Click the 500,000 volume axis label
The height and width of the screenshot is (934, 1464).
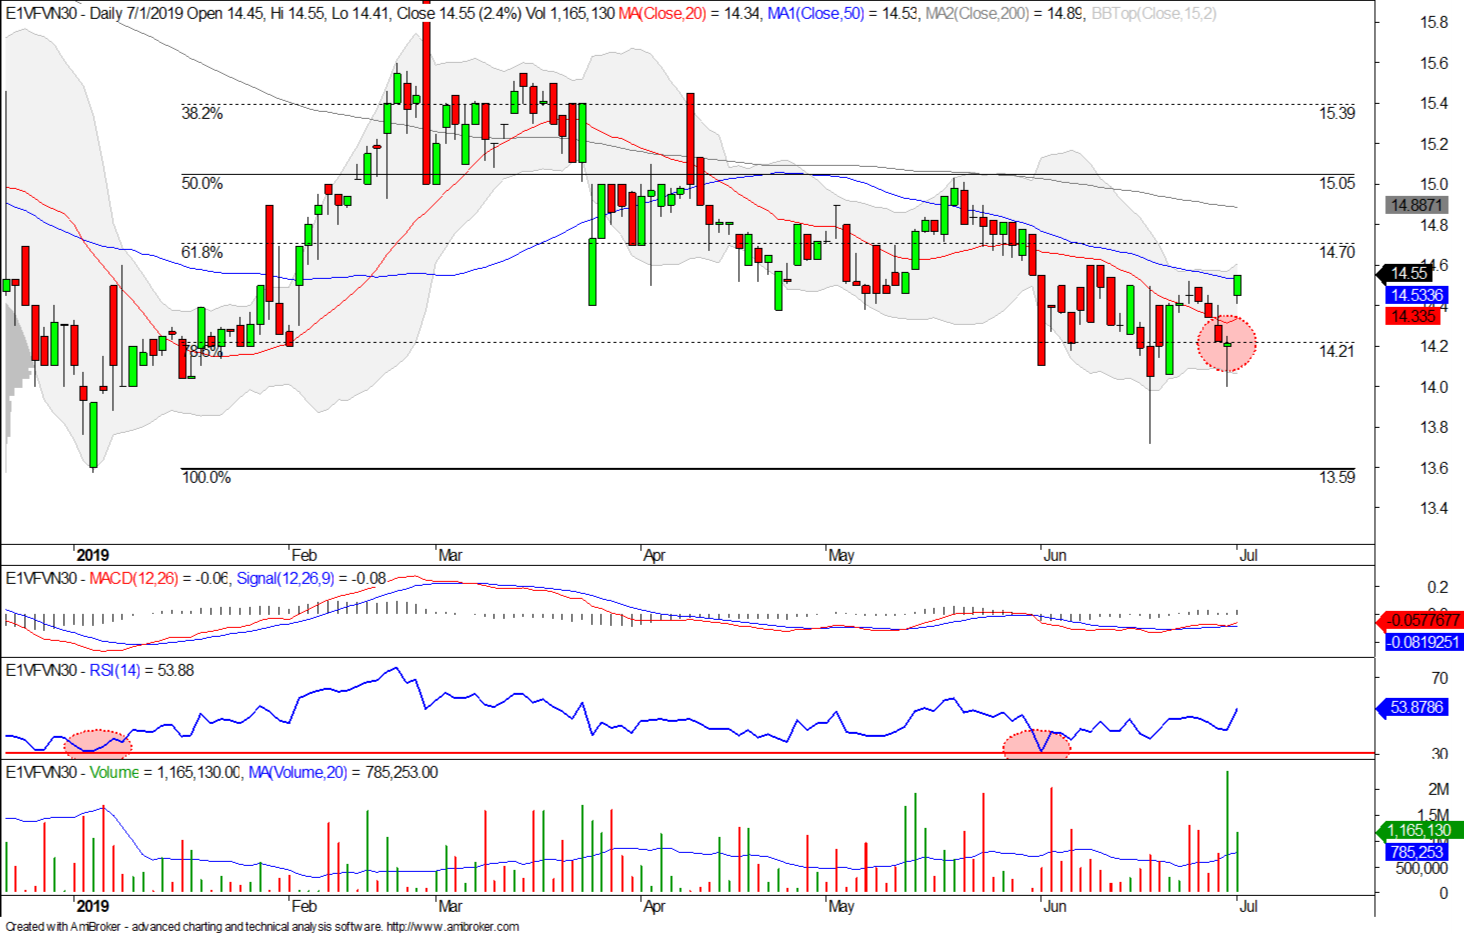click(x=1421, y=869)
